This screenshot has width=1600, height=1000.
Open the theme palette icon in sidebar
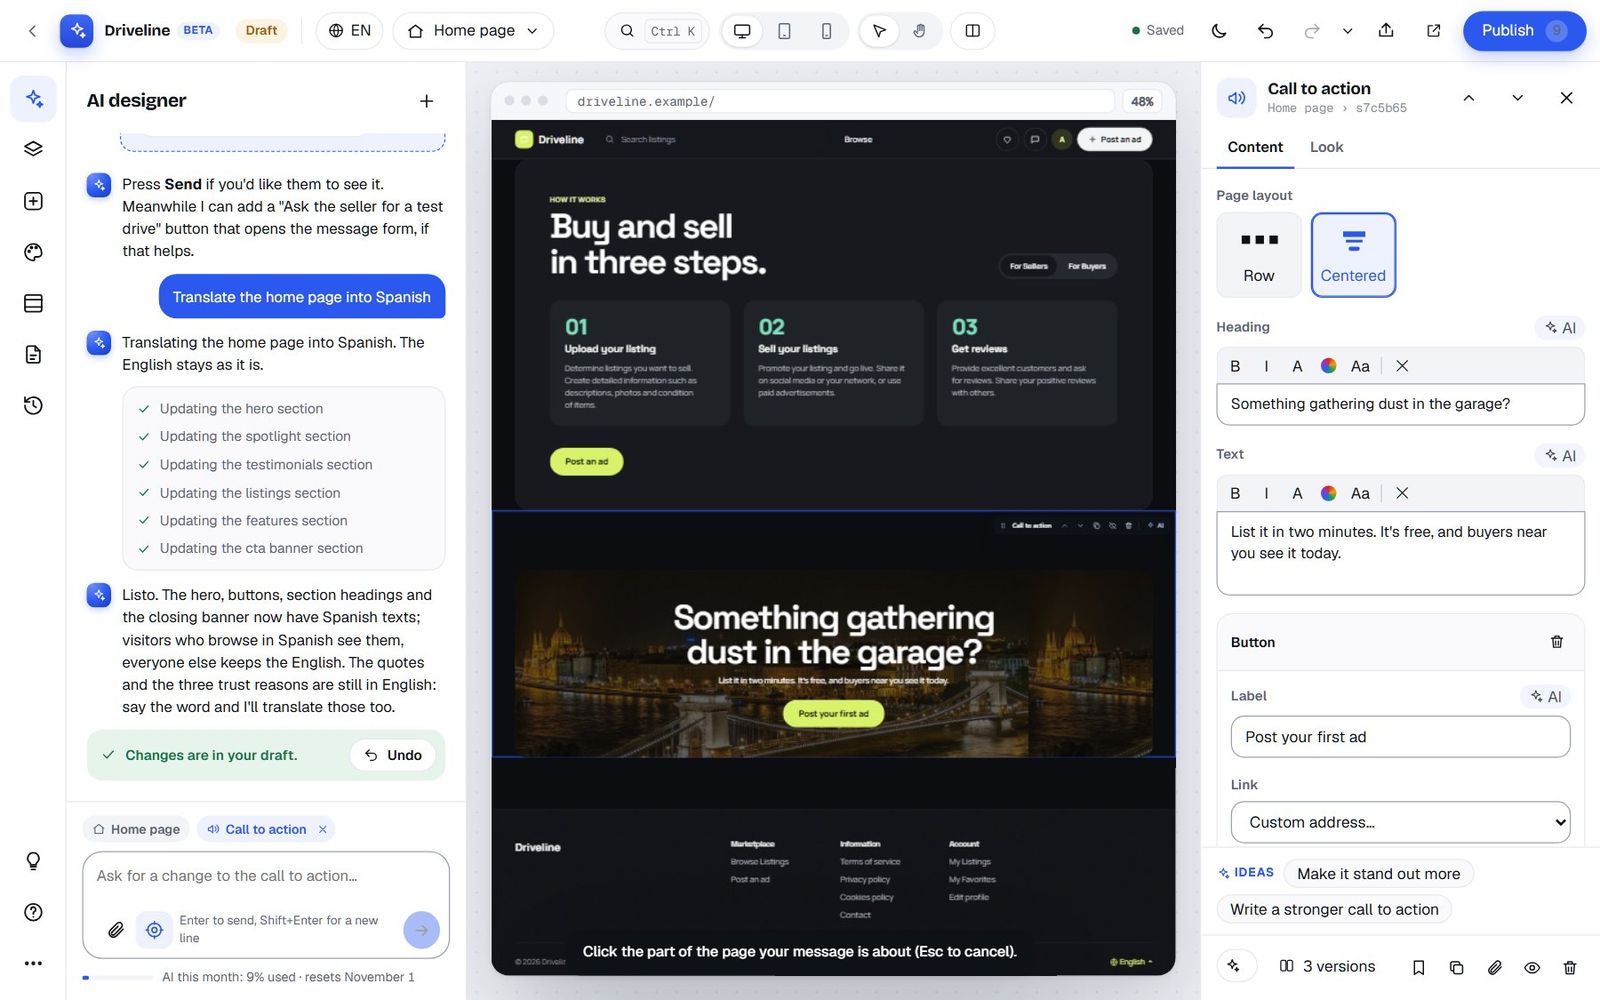click(33, 252)
